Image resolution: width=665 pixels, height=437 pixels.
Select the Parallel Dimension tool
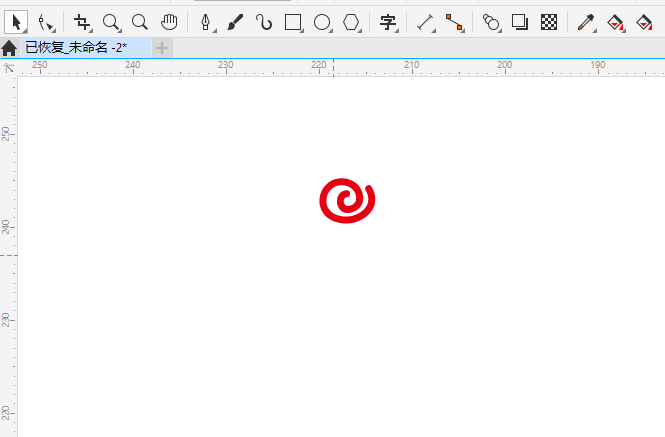pyautogui.click(x=425, y=22)
